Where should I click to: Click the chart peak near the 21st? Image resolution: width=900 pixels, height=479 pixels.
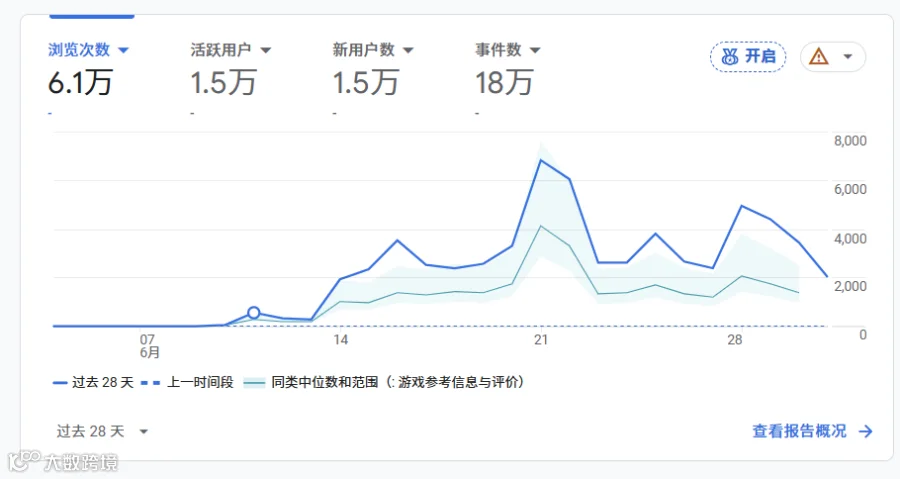(540, 160)
